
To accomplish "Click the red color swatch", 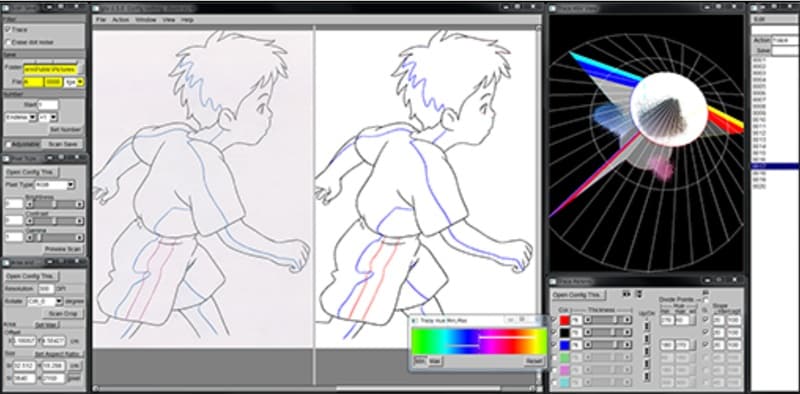I will click(x=565, y=320).
